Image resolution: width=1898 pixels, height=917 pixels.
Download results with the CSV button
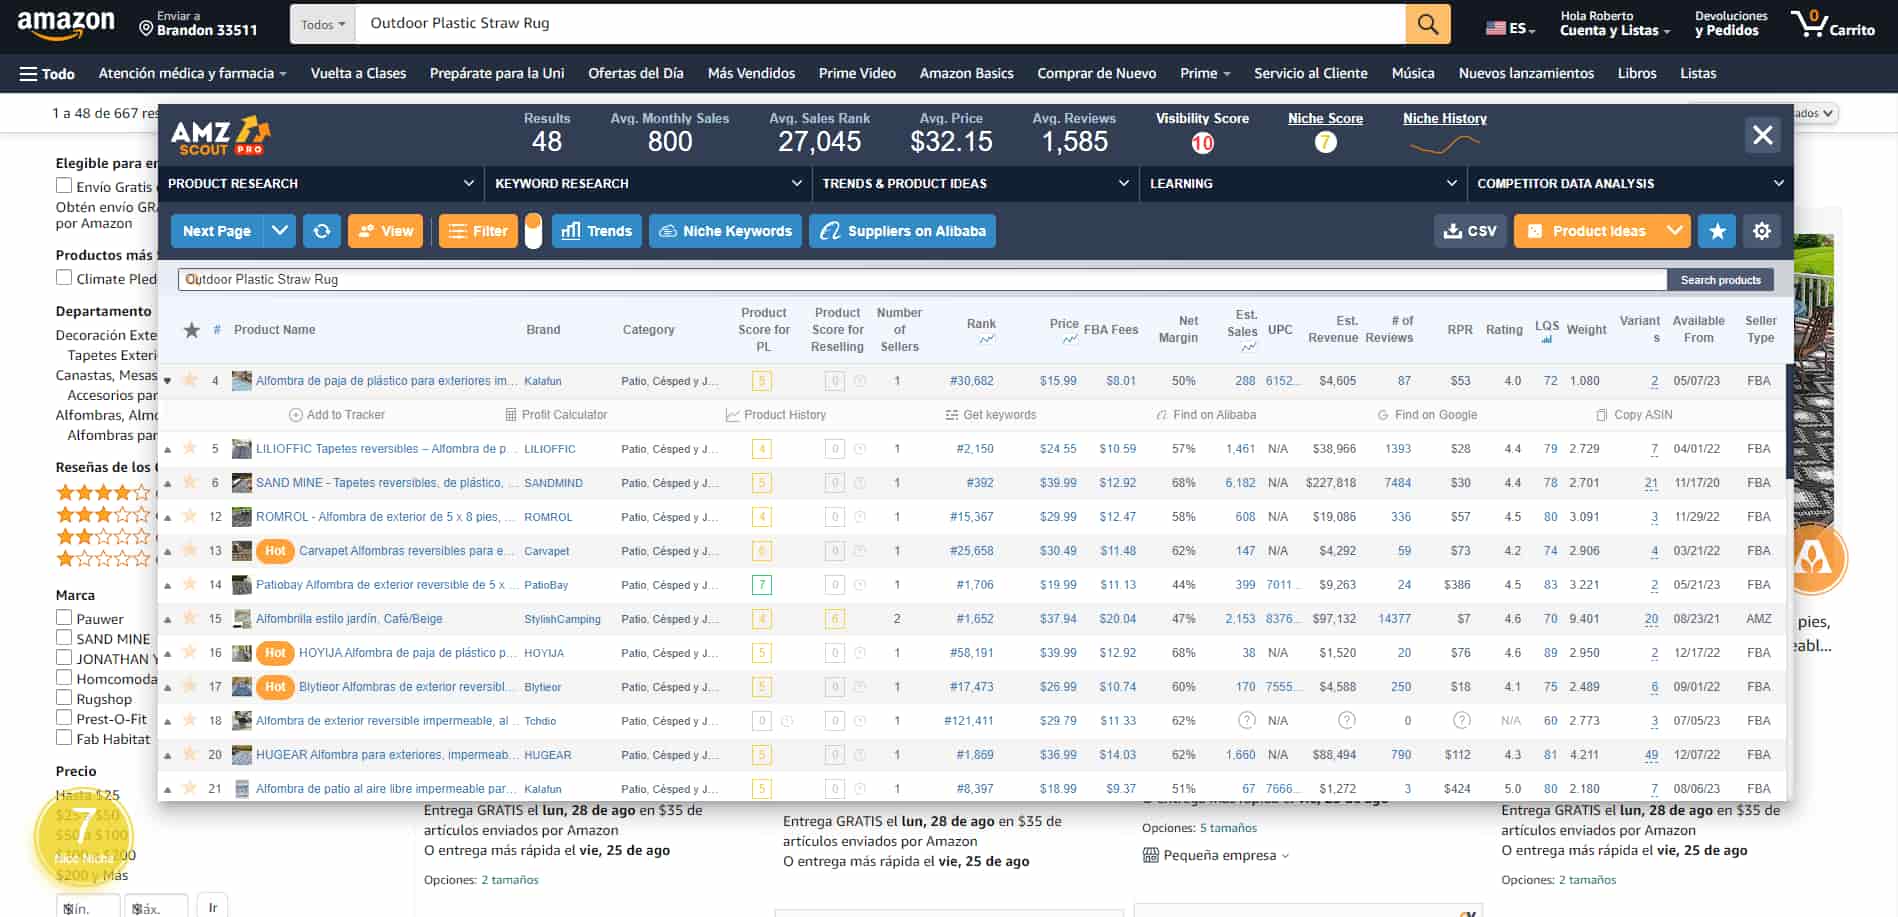coord(1470,231)
